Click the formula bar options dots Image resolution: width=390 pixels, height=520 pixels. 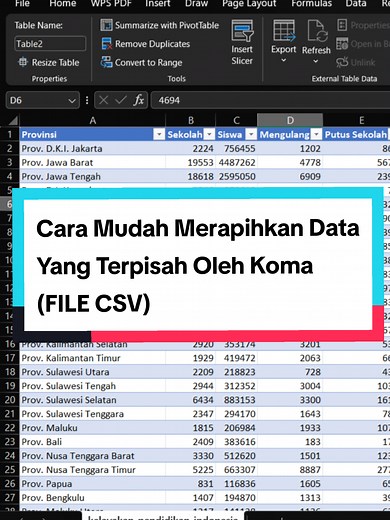(x=87, y=100)
